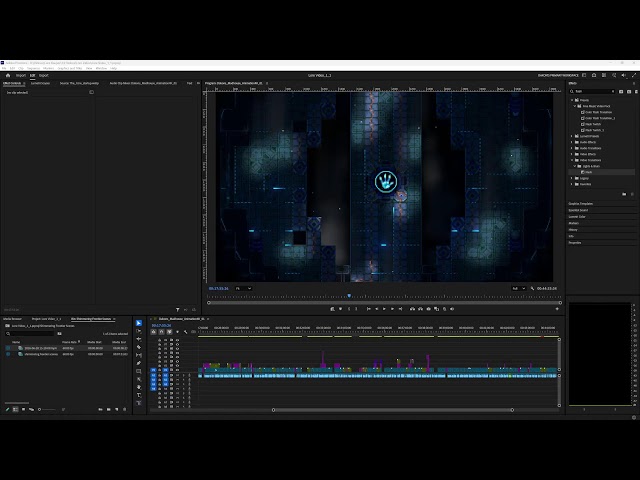Image resolution: width=640 pixels, height=480 pixels.
Task: Create new custom bin in Effects panel
Action: (624, 194)
